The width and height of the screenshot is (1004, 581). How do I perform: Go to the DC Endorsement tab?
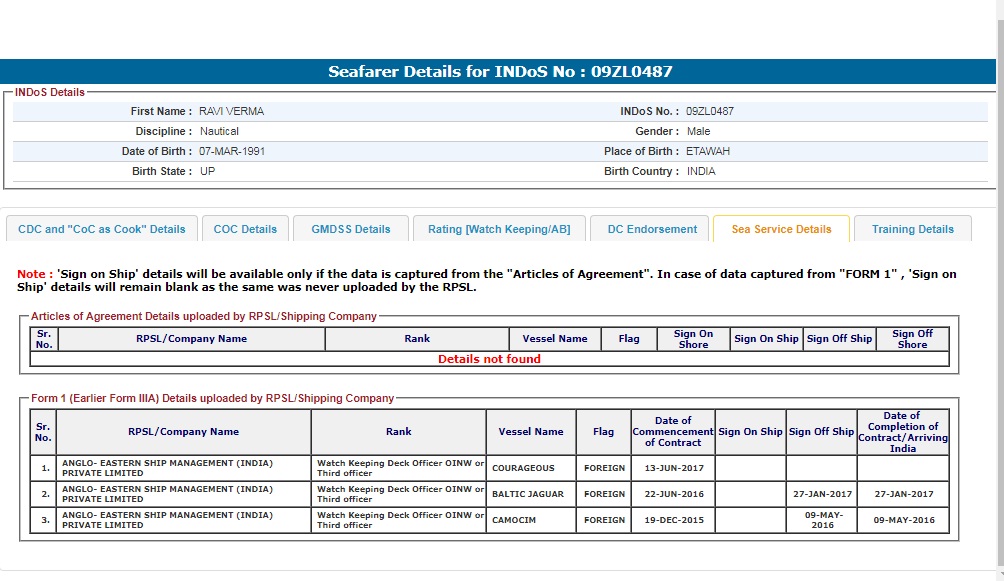tap(652, 229)
